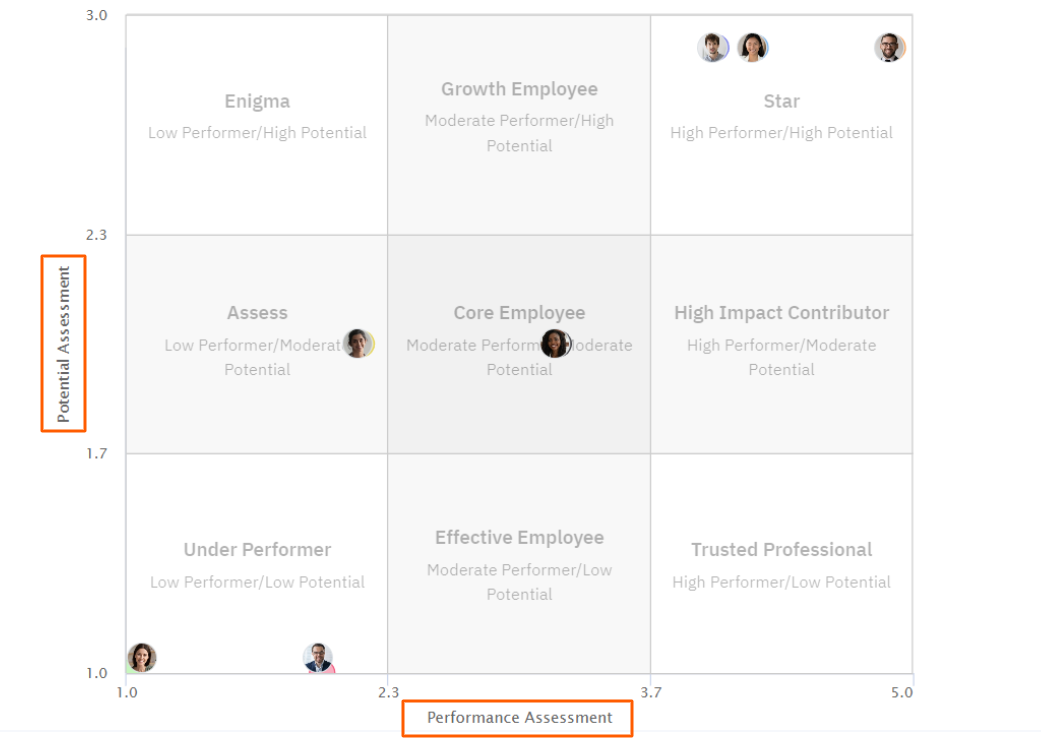This screenshot has width=1041, height=739.
Task: Select the employee avatar in Core Employee box
Action: click(x=555, y=343)
